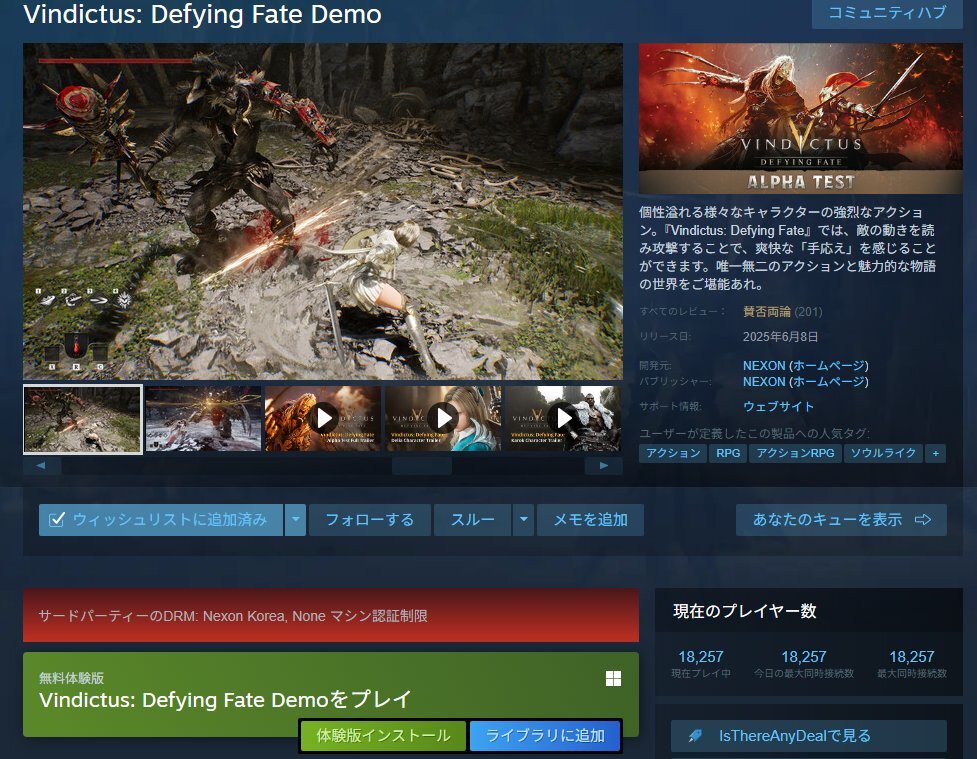
Task: Select the RPG tag
Action: pos(728,453)
